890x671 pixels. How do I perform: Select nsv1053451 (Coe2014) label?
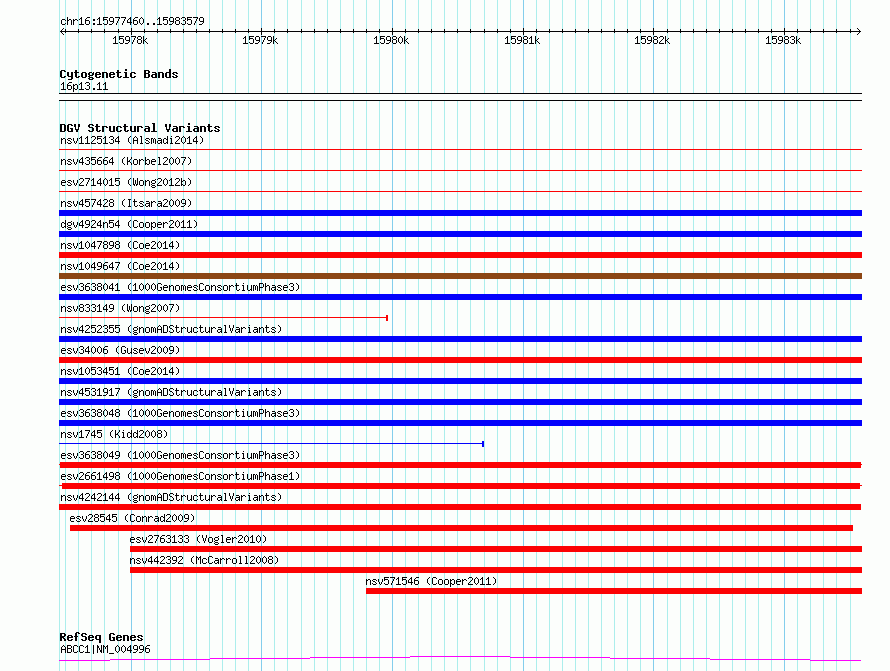click(x=120, y=371)
